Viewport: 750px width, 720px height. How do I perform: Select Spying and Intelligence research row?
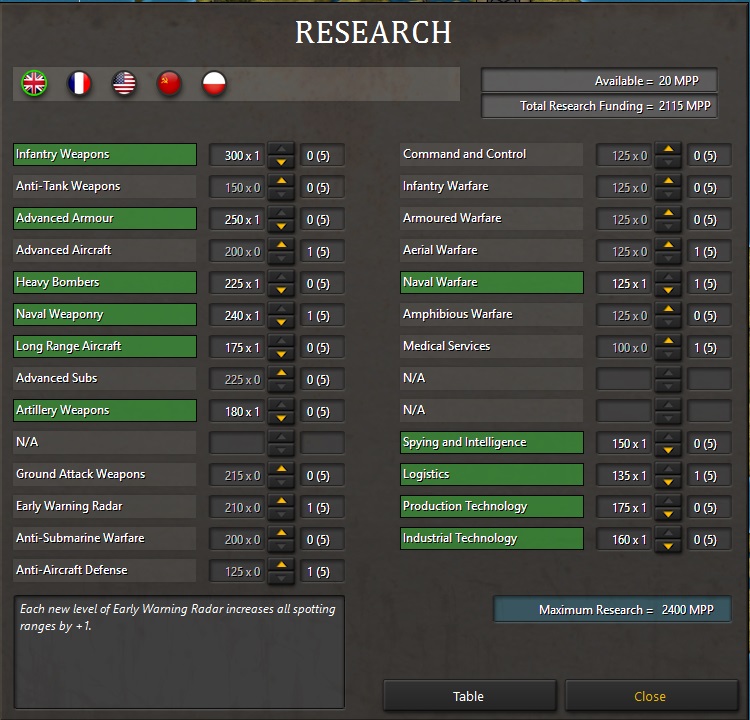[492, 443]
